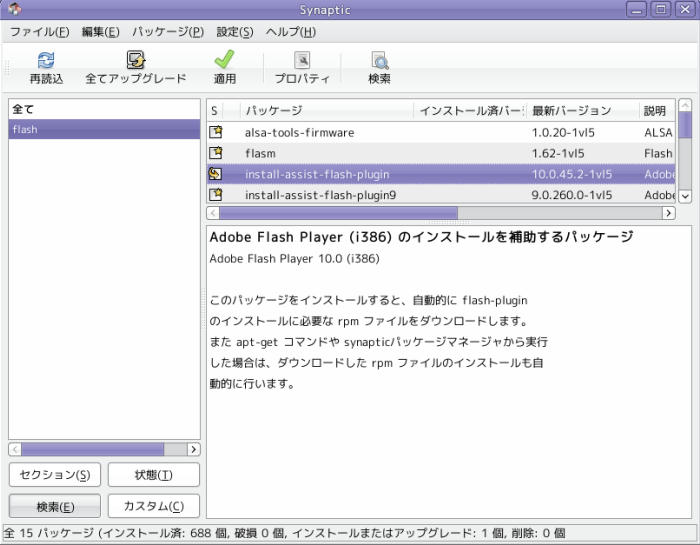Click status icon of alsa-tools-firmware
The width and height of the screenshot is (700, 545).
pos(216,132)
